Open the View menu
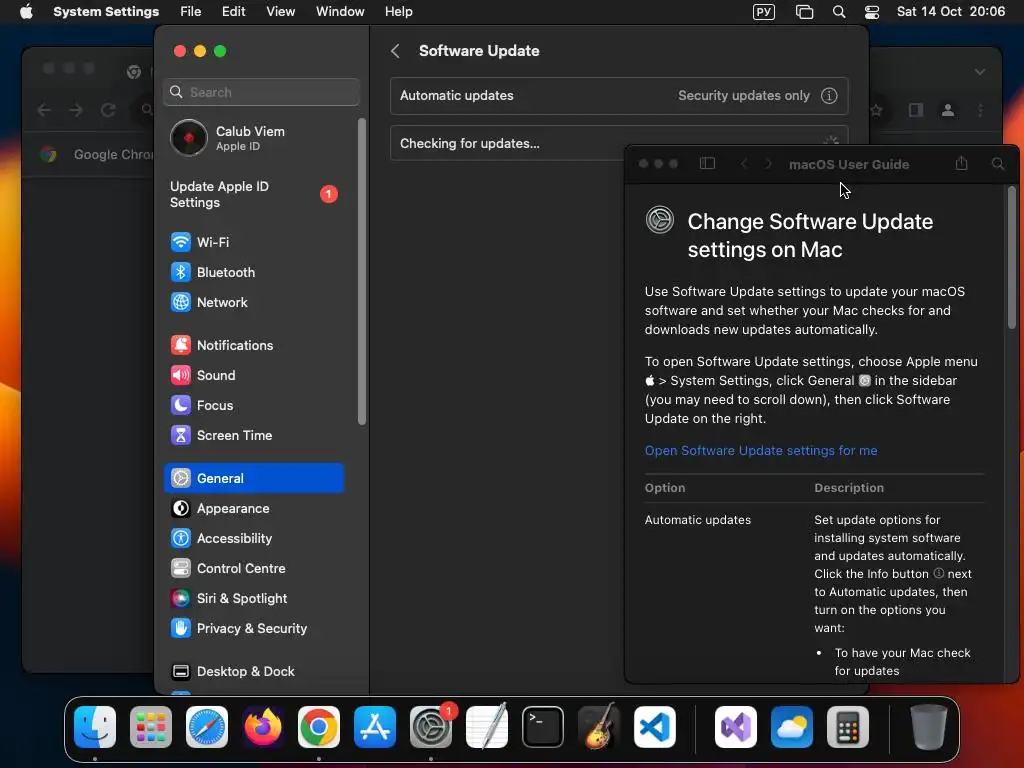This screenshot has height=768, width=1024. 281,12
